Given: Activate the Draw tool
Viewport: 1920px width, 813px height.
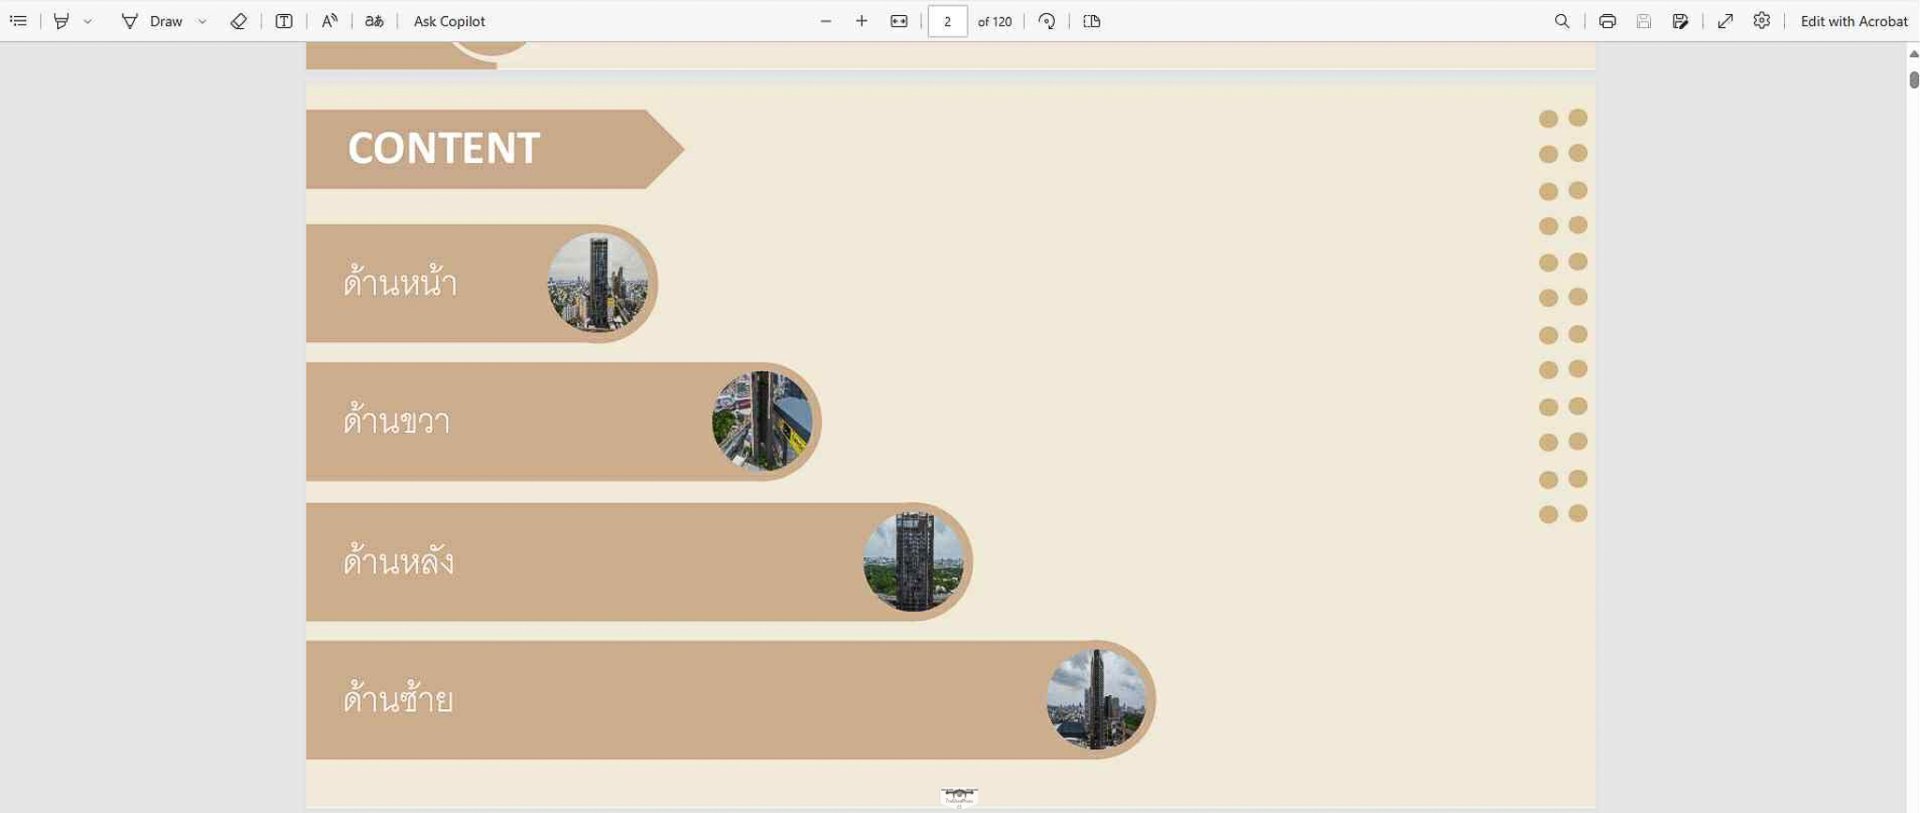Looking at the screenshot, I should (x=152, y=21).
